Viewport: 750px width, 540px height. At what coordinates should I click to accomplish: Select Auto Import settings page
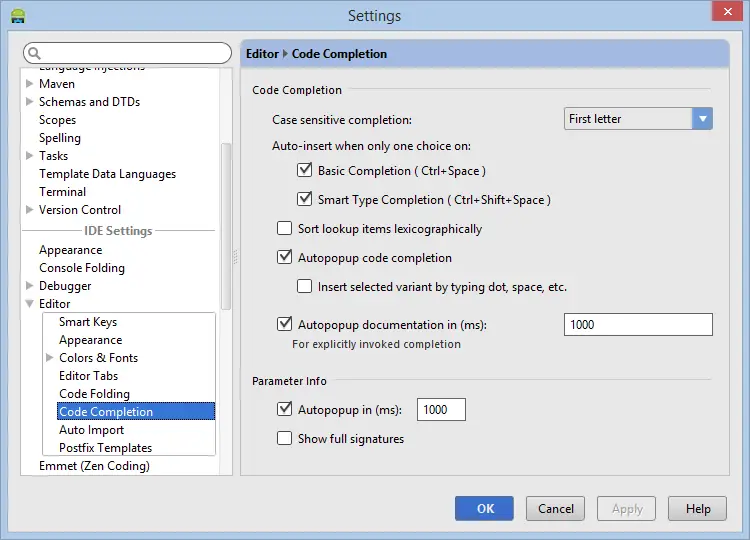coord(91,430)
